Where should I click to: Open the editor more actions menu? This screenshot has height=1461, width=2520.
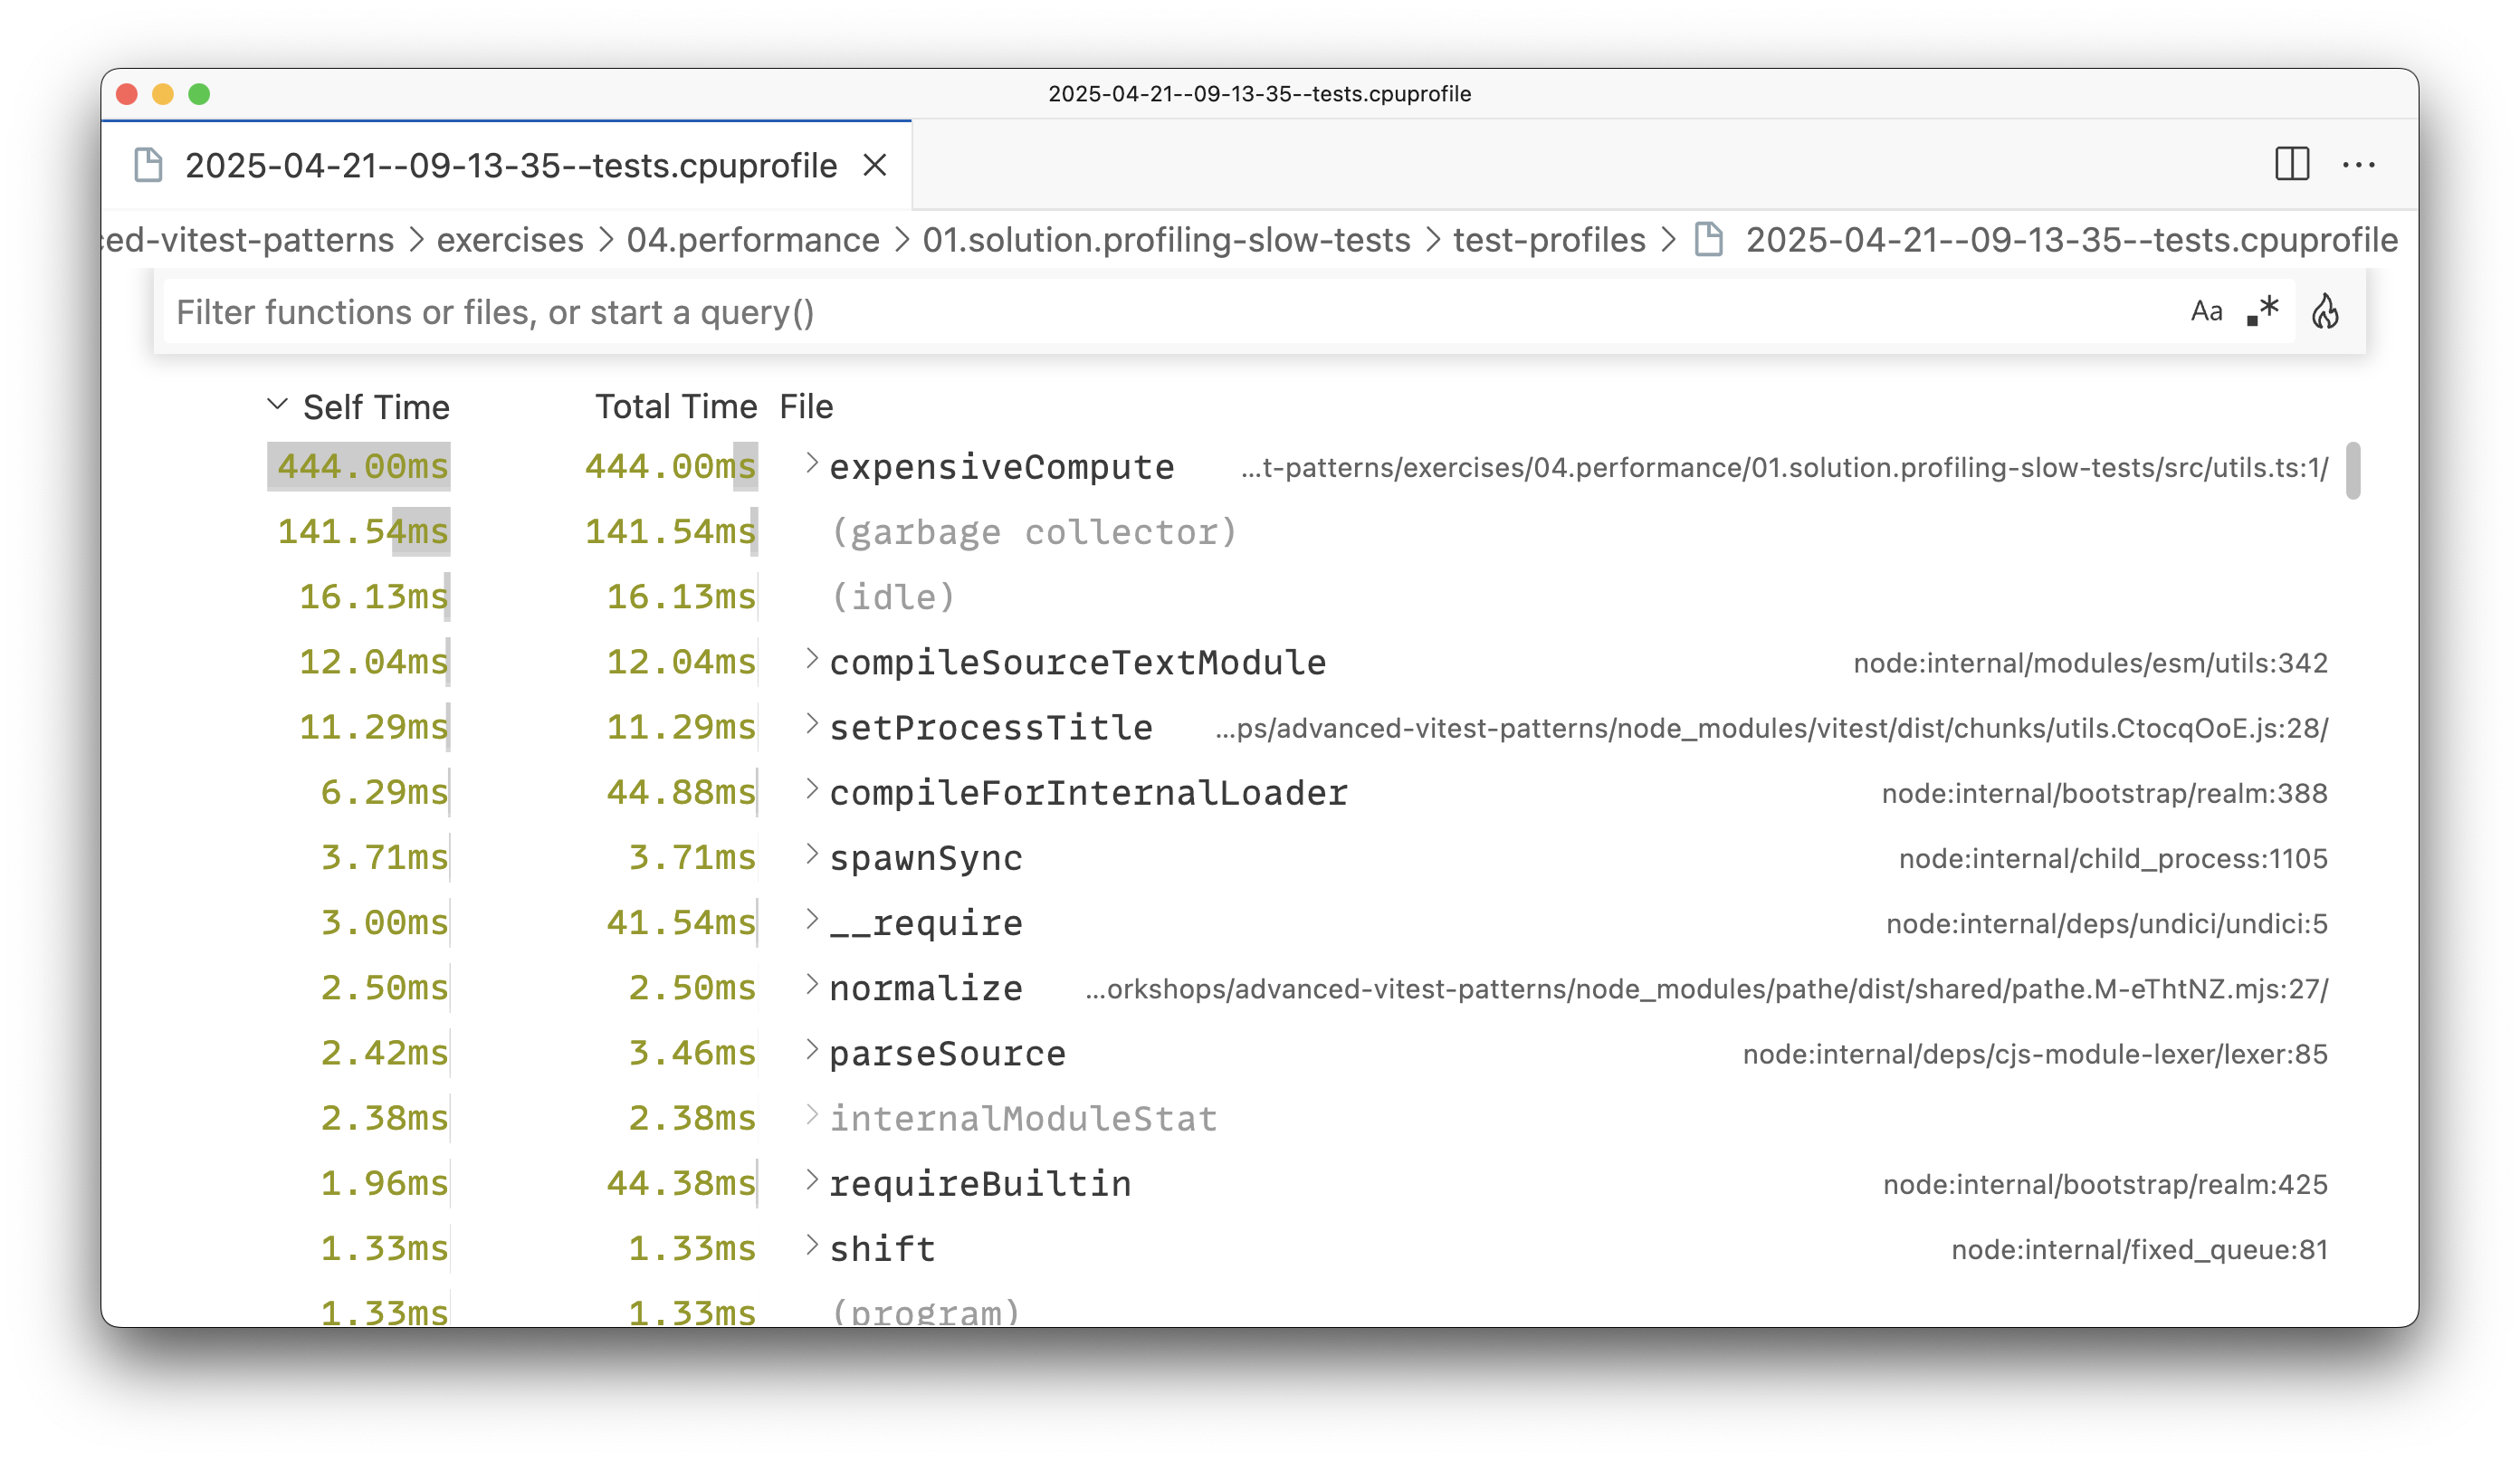pos(2359,165)
